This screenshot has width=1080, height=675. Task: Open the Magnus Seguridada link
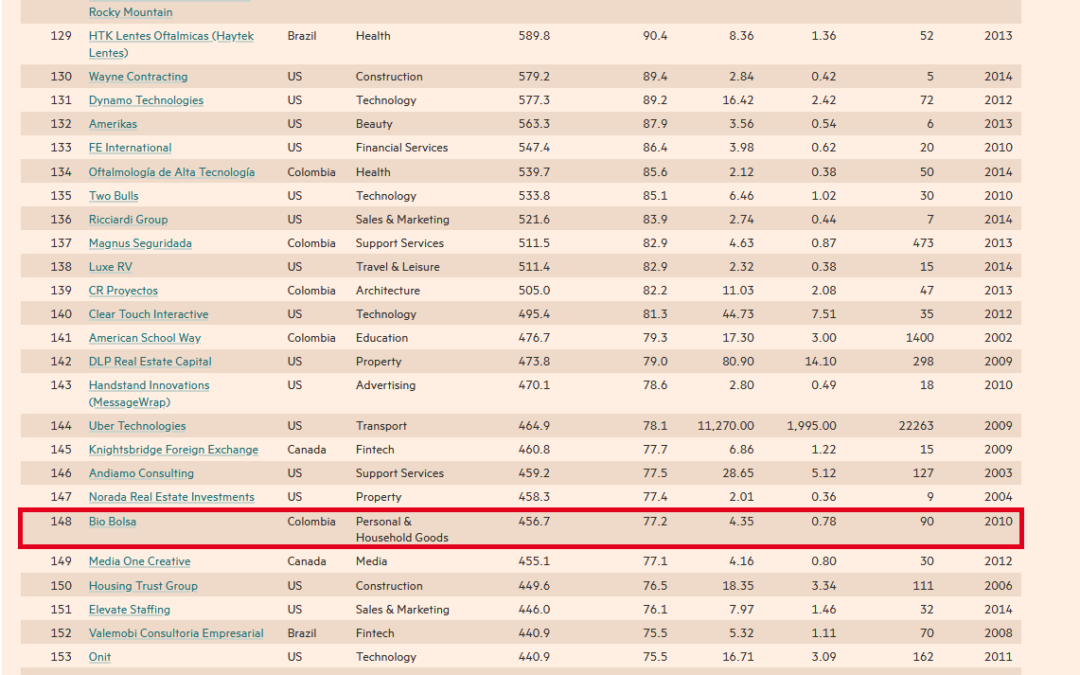[x=141, y=243]
